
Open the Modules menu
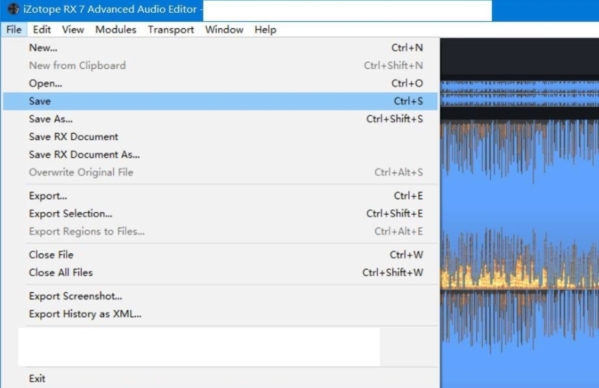116,29
